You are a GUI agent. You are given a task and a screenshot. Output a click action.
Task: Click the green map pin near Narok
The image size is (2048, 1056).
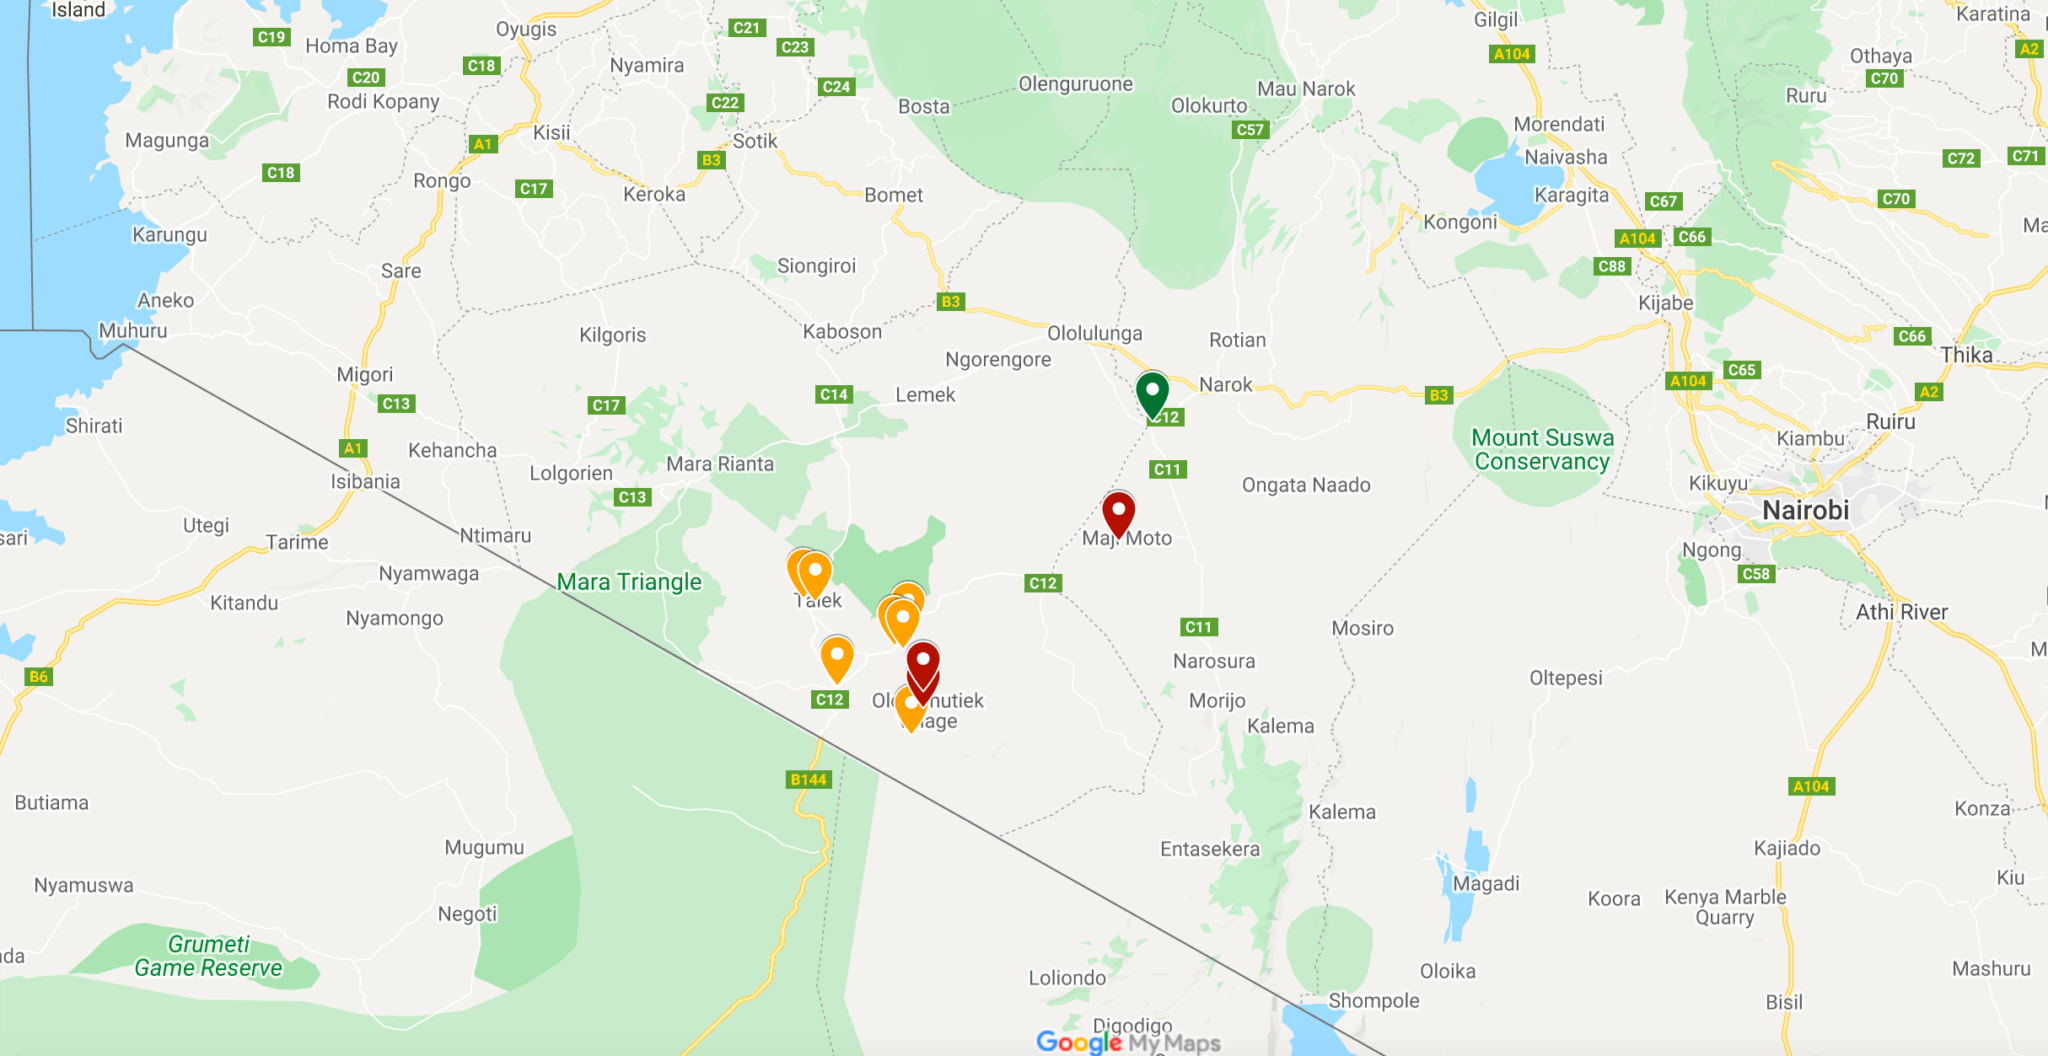point(1152,393)
